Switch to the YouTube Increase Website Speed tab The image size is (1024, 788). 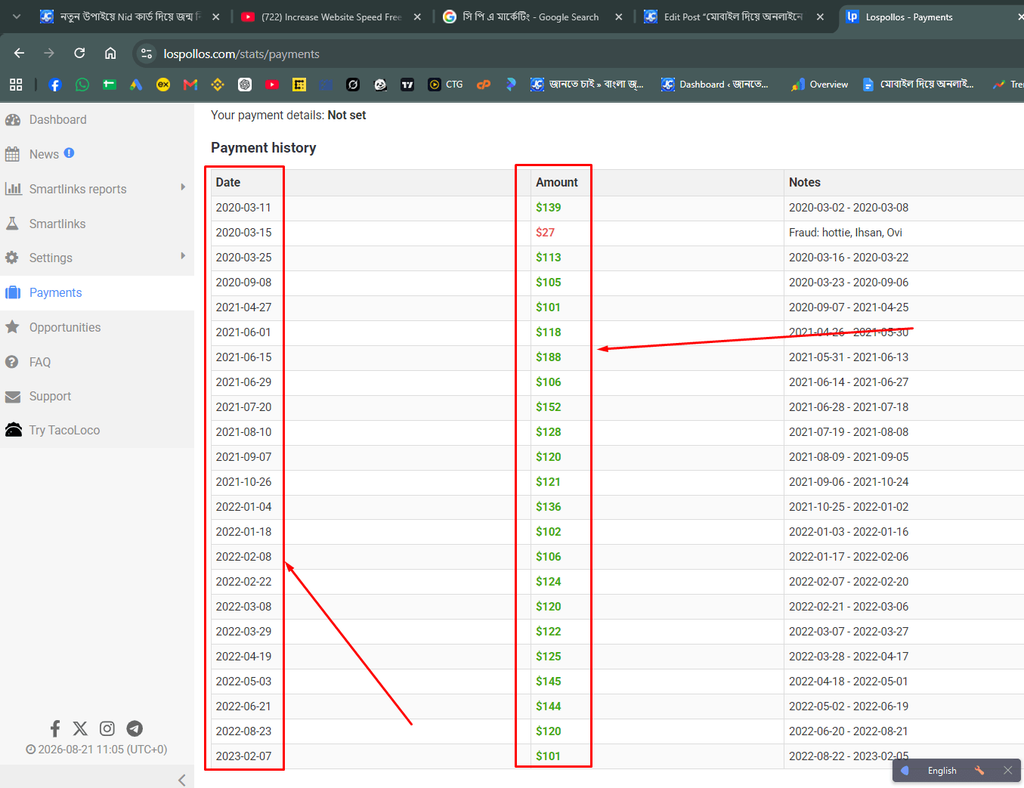coord(330,17)
